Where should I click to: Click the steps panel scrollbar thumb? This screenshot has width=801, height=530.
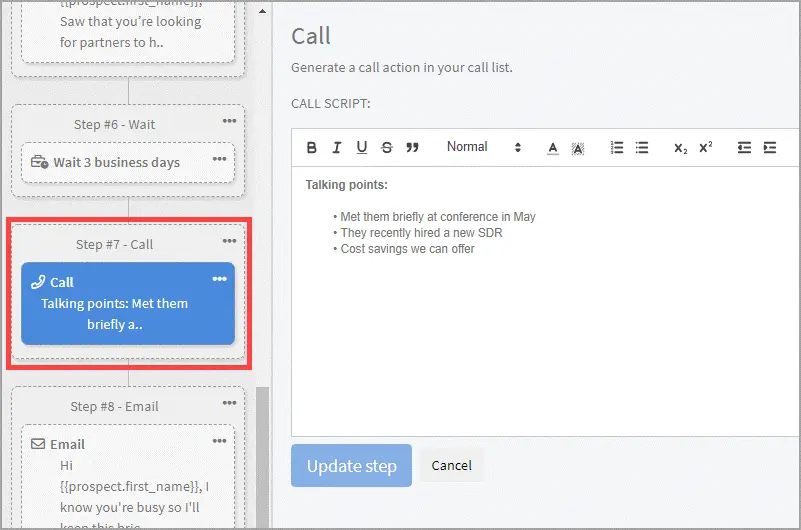(263, 457)
